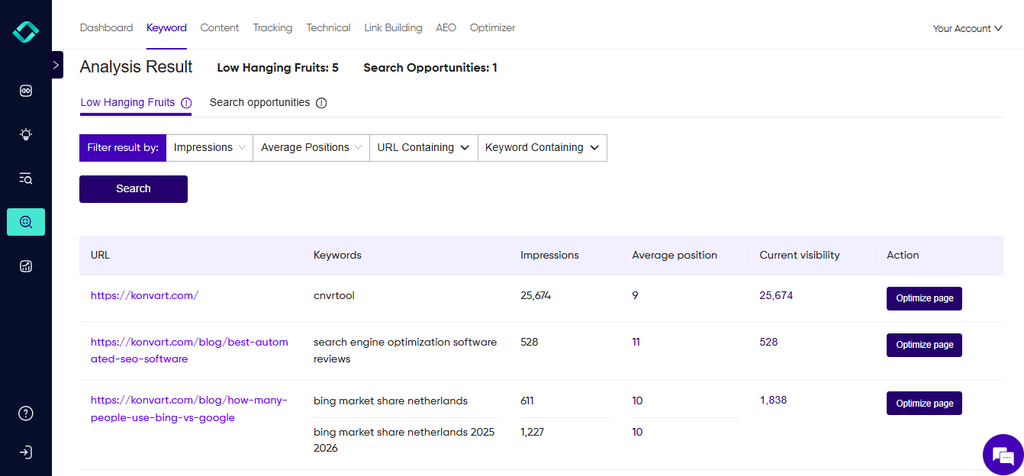Open the lightbulb ideas icon in the sidebar
1024x476 pixels.
click(25, 135)
